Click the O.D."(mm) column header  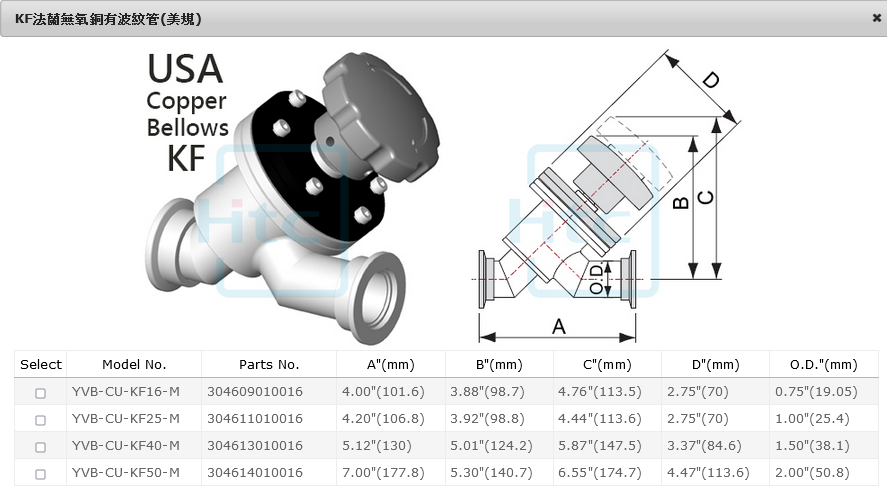click(x=815, y=365)
